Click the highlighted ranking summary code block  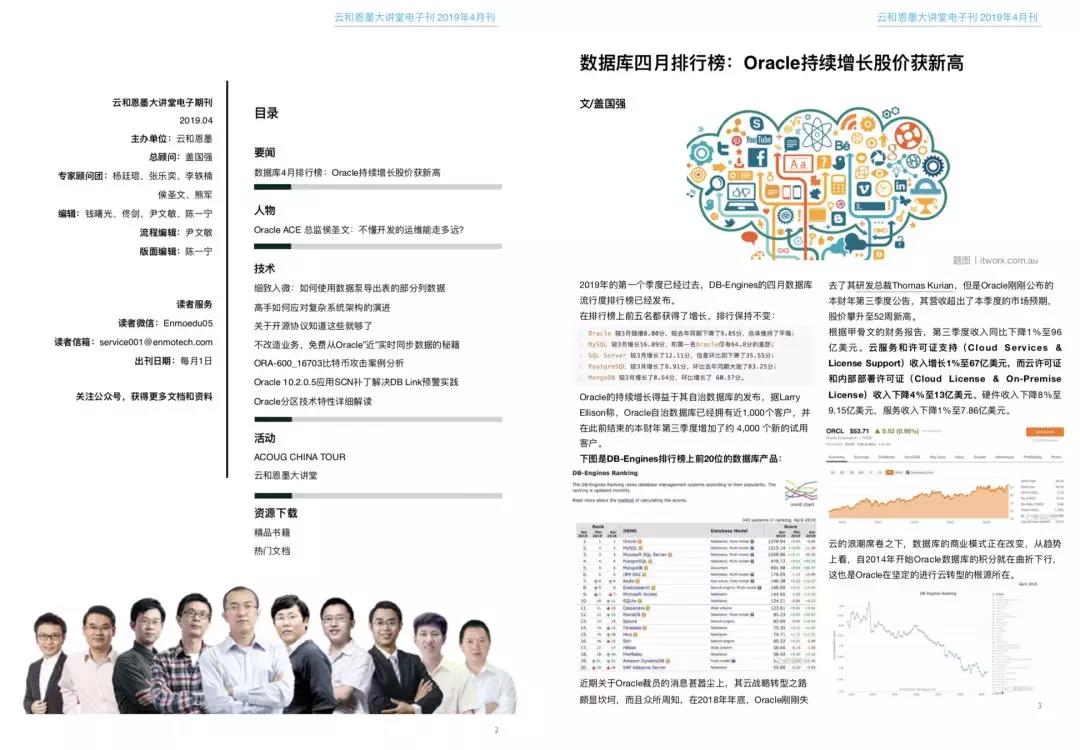tap(696, 355)
